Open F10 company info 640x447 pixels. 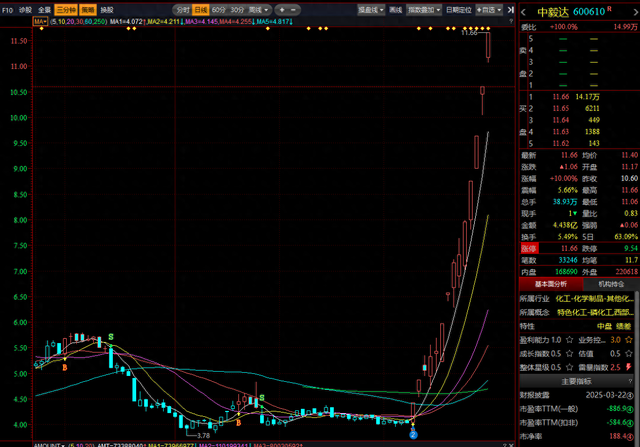coord(7,10)
